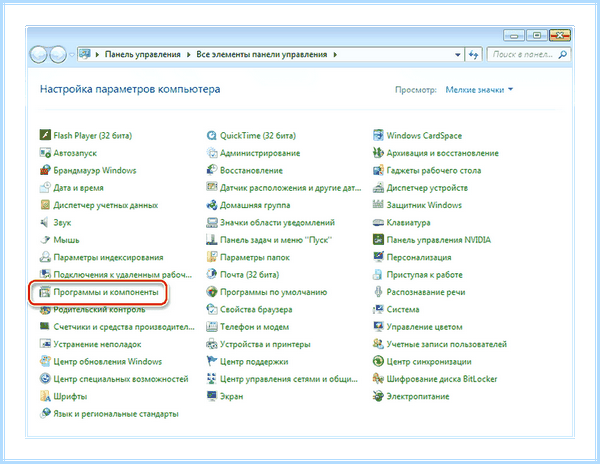Open Персонализация entry
Screen dimensions: 600x464
point(419,257)
